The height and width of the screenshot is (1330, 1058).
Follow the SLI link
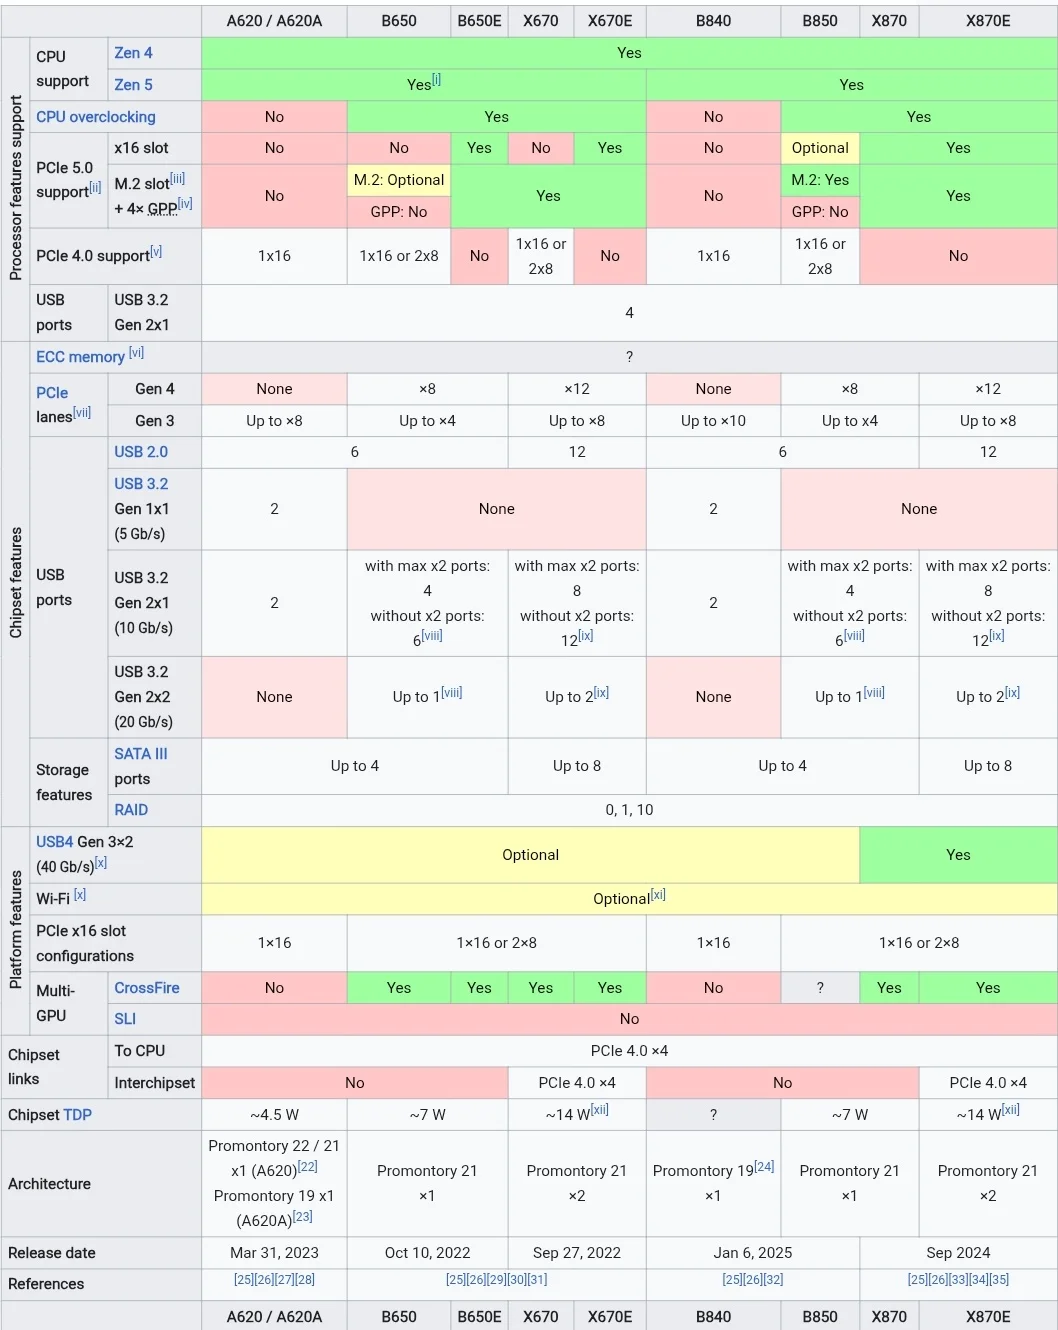tap(125, 1019)
